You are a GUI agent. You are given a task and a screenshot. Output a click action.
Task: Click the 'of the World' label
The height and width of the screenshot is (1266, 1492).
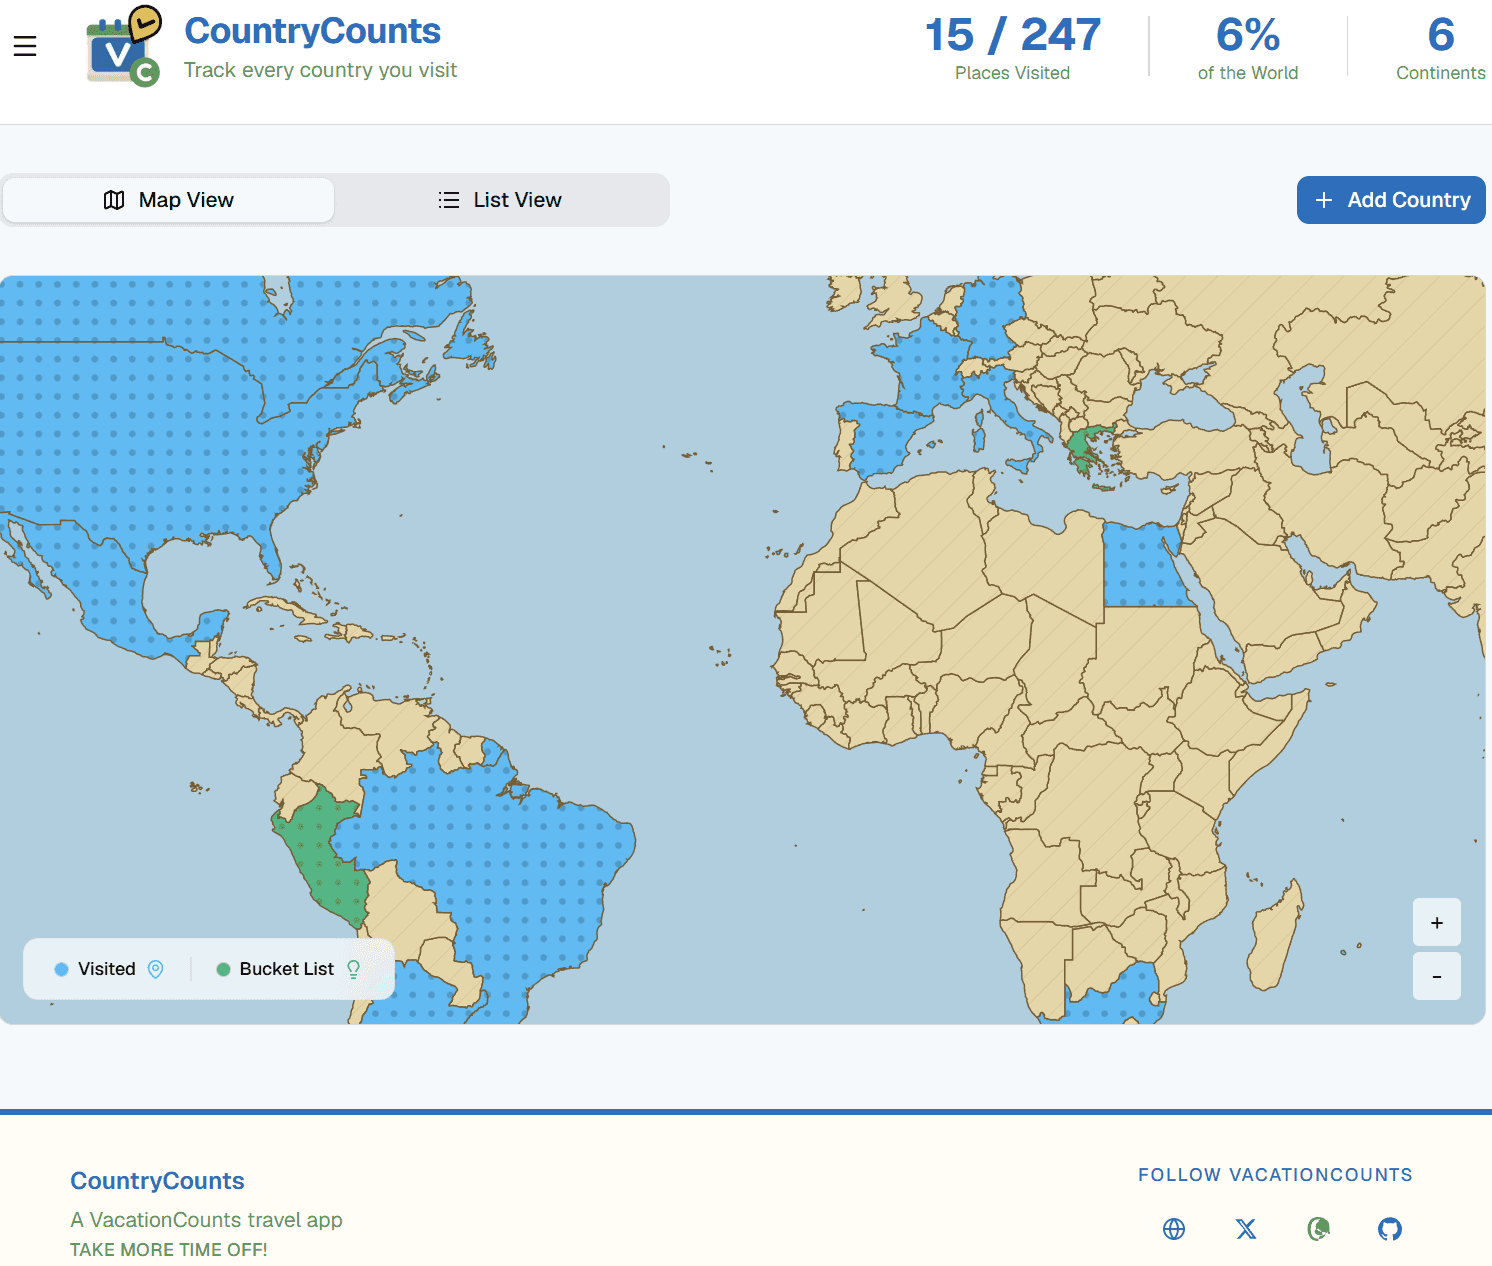point(1248,73)
